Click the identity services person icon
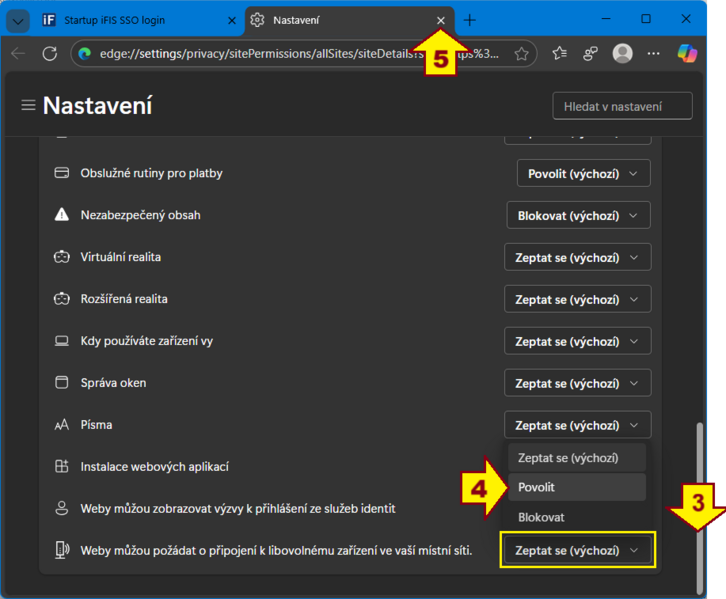This screenshot has height=599, width=726. pyautogui.click(x=62, y=508)
